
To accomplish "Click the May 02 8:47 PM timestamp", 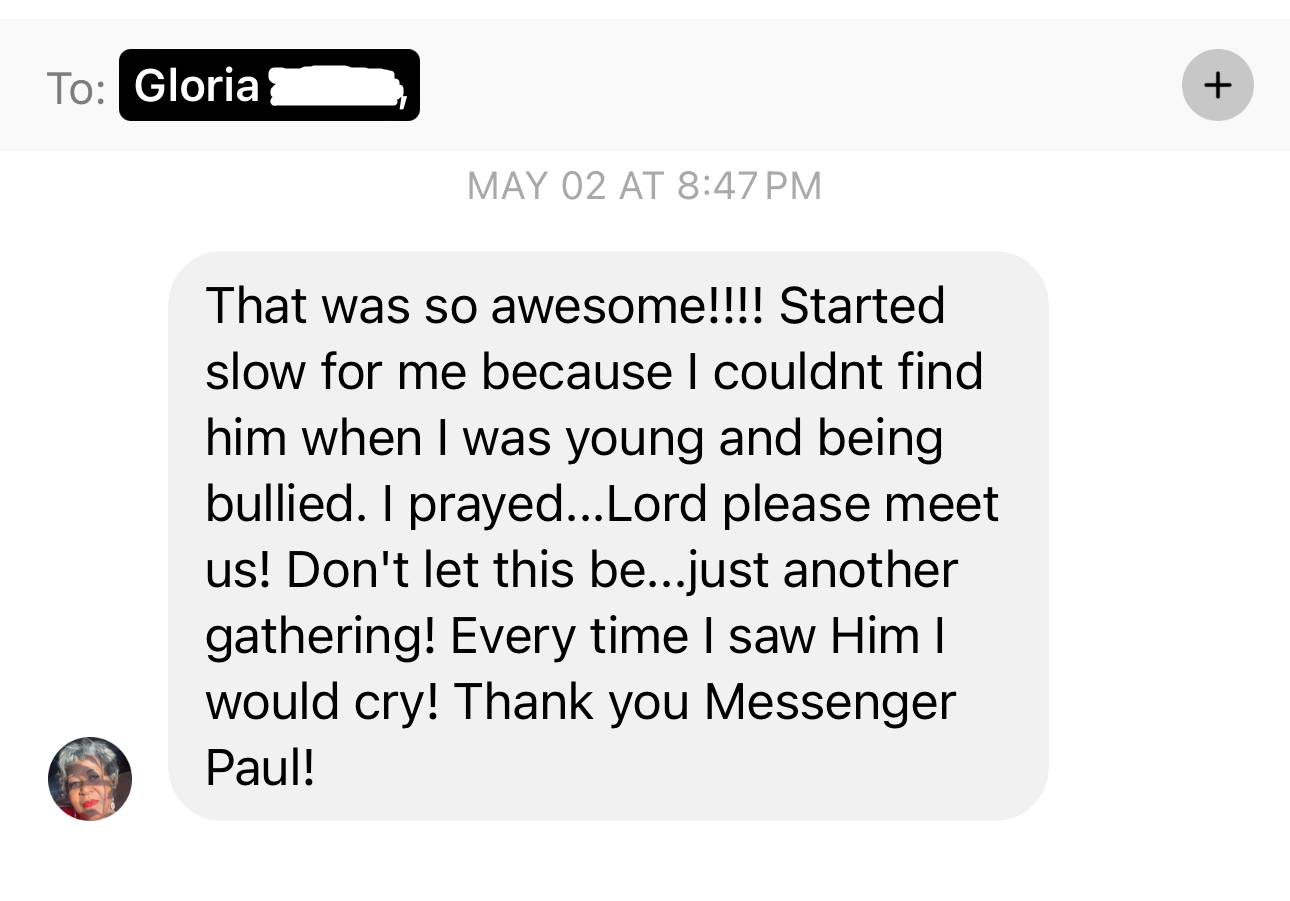I will pos(644,186).
